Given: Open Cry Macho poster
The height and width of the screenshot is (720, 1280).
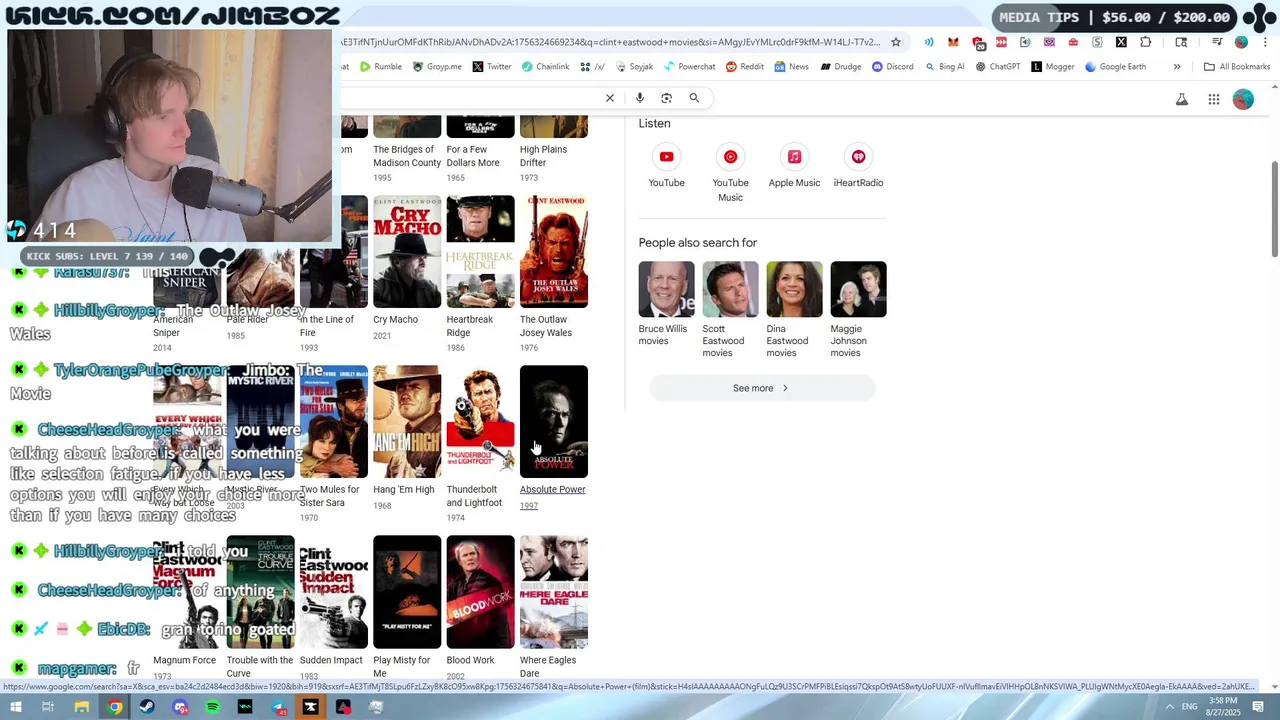Looking at the screenshot, I should pyautogui.click(x=407, y=252).
